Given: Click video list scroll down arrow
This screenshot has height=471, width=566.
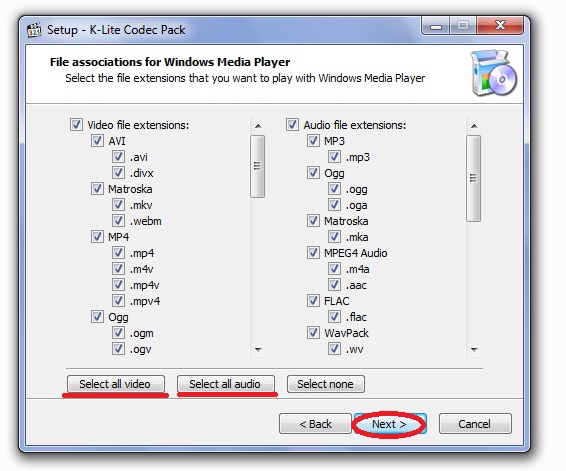Looking at the screenshot, I should [x=258, y=349].
